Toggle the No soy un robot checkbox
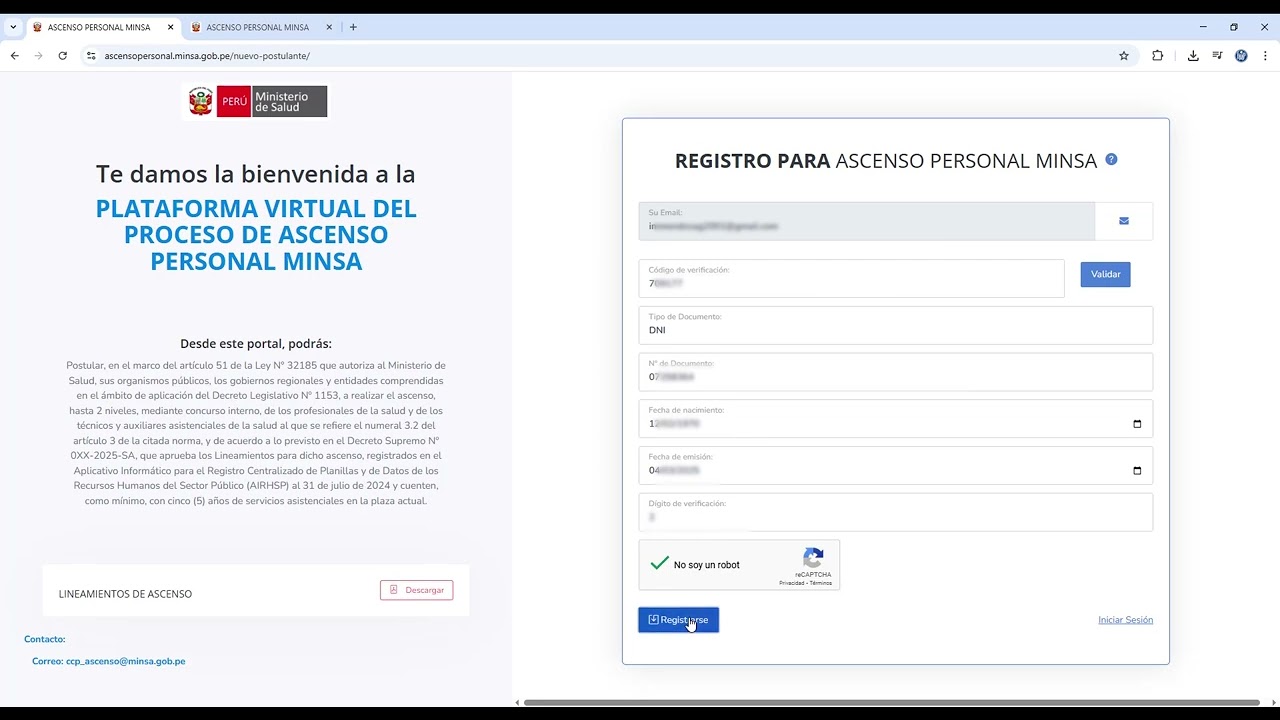 659,564
